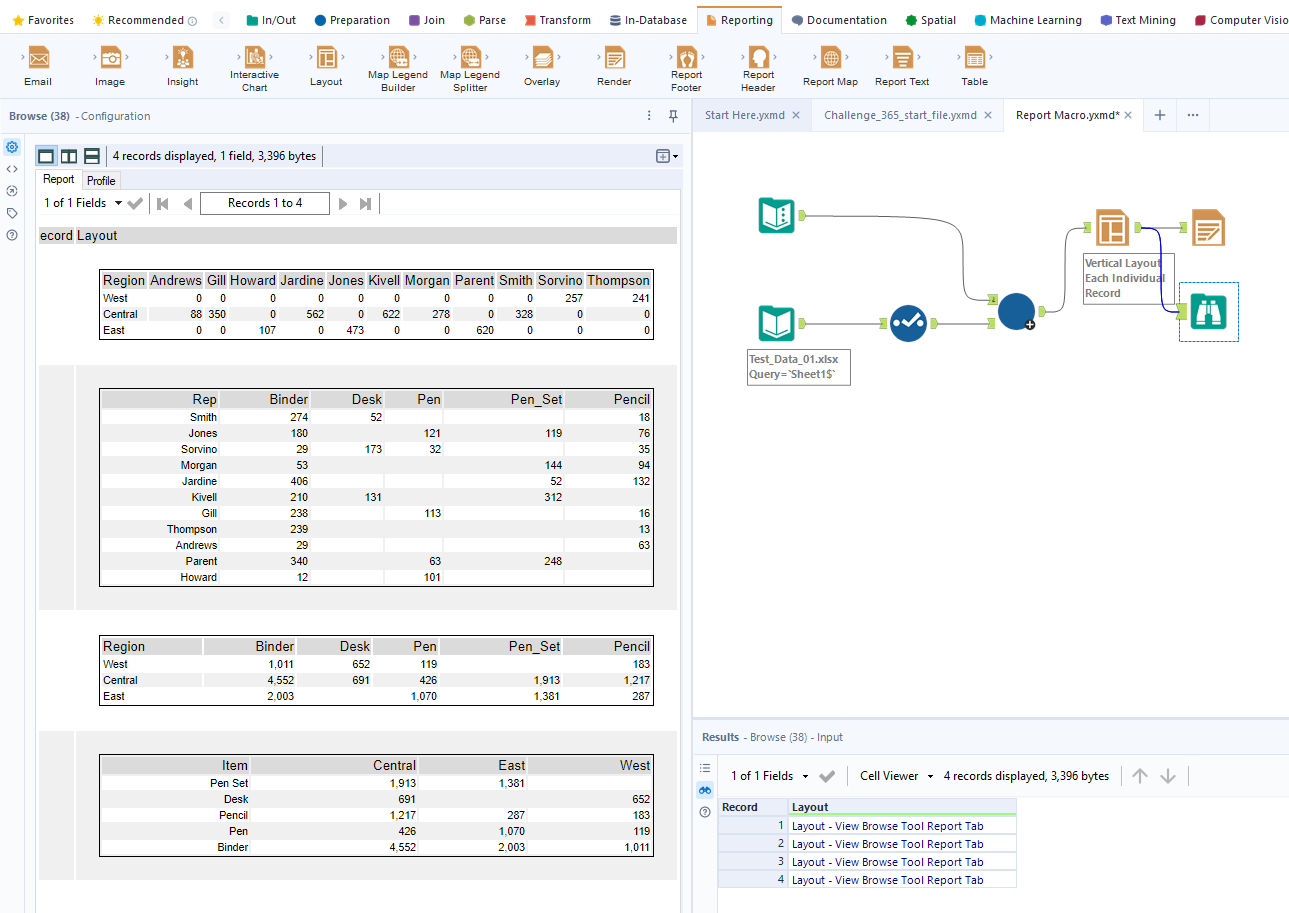The image size is (1289, 913).
Task: Select the Interactive Chart tool icon
Action: click(x=254, y=57)
